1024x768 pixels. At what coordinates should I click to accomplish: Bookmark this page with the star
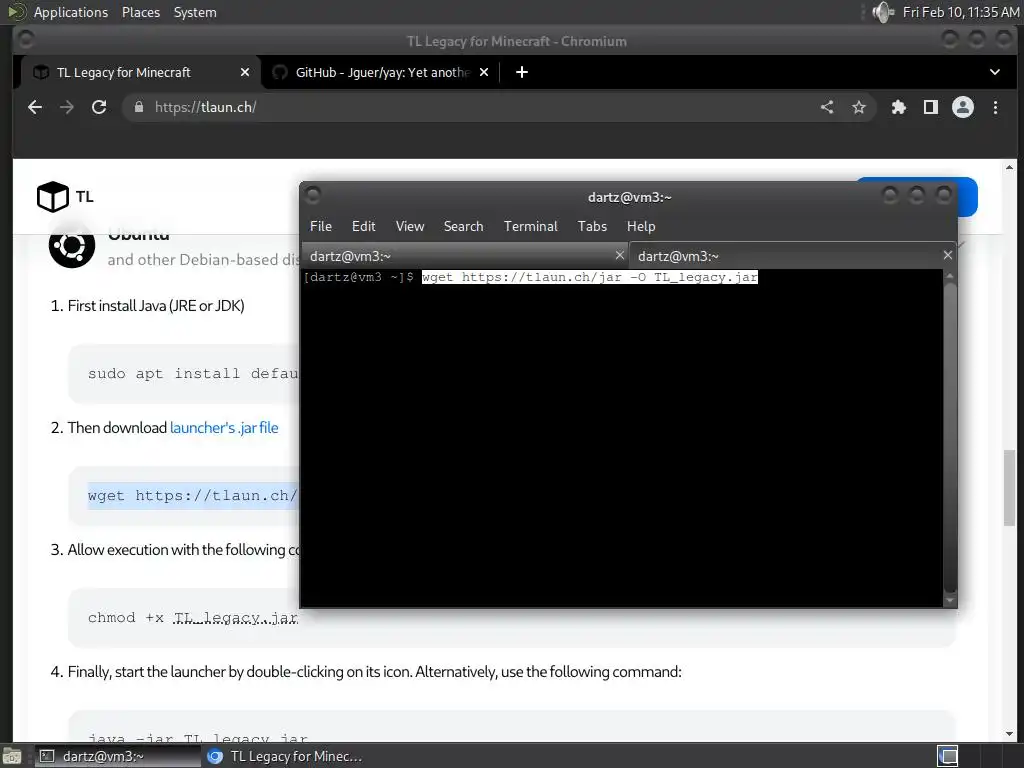click(859, 107)
